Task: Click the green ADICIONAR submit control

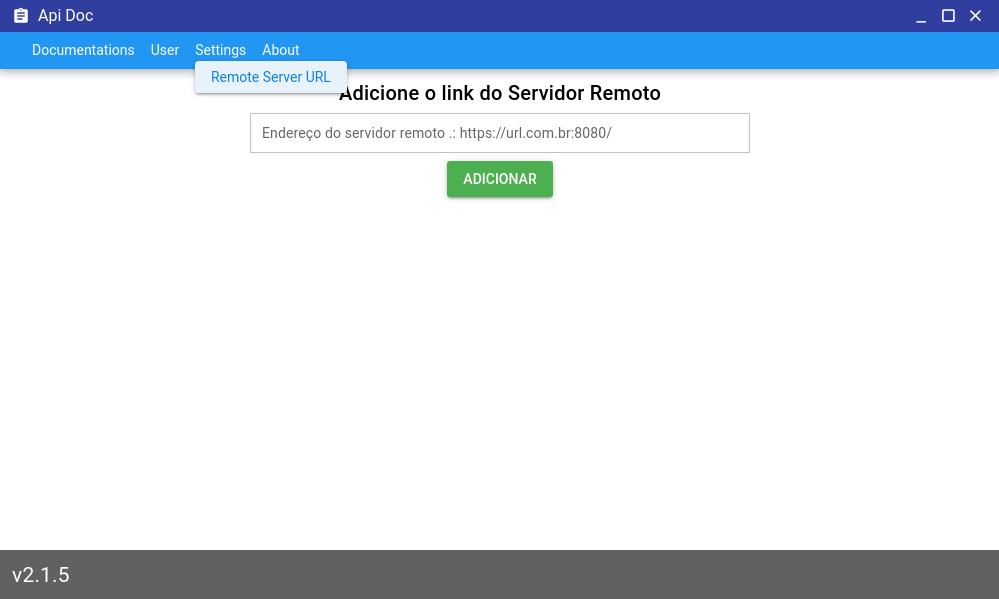Action: tap(499, 179)
